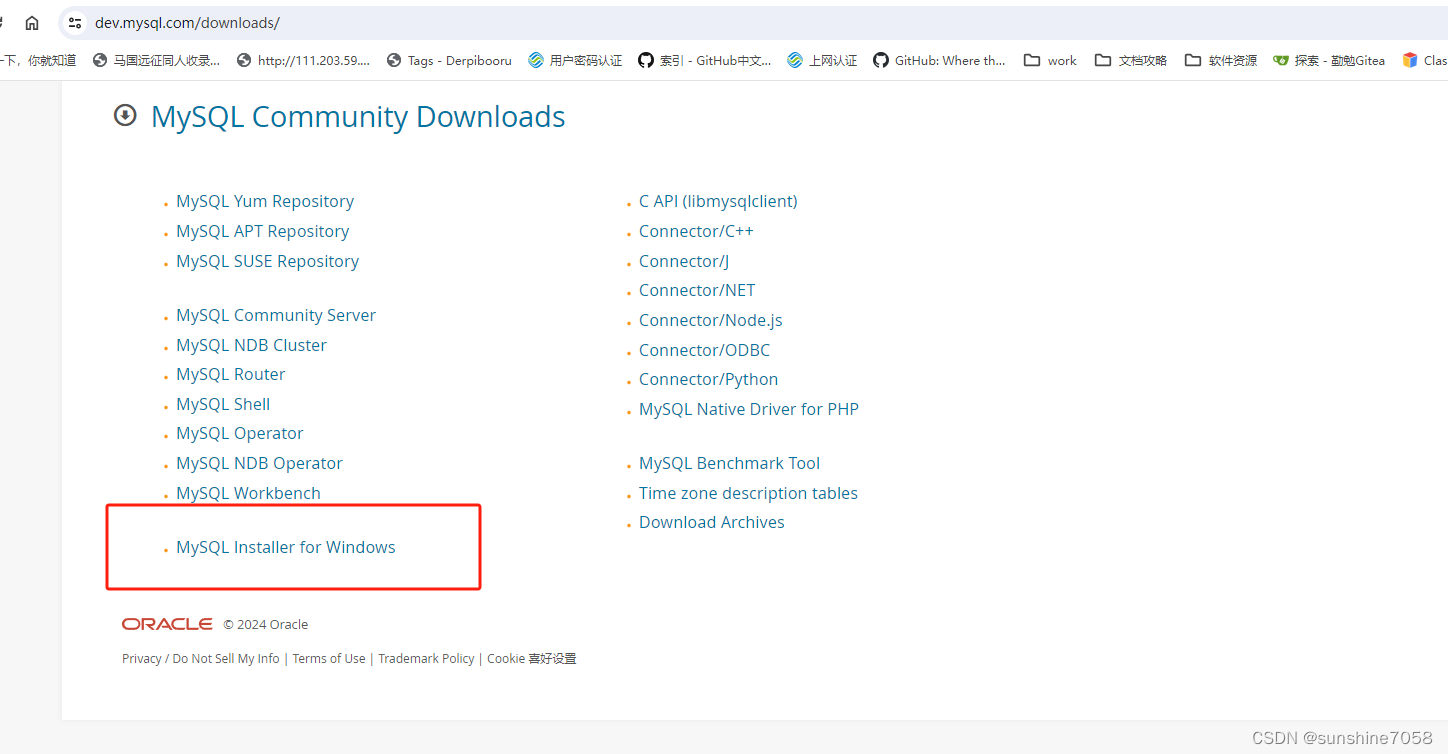Open the 马国远征同人收录 bookmark

pos(156,60)
